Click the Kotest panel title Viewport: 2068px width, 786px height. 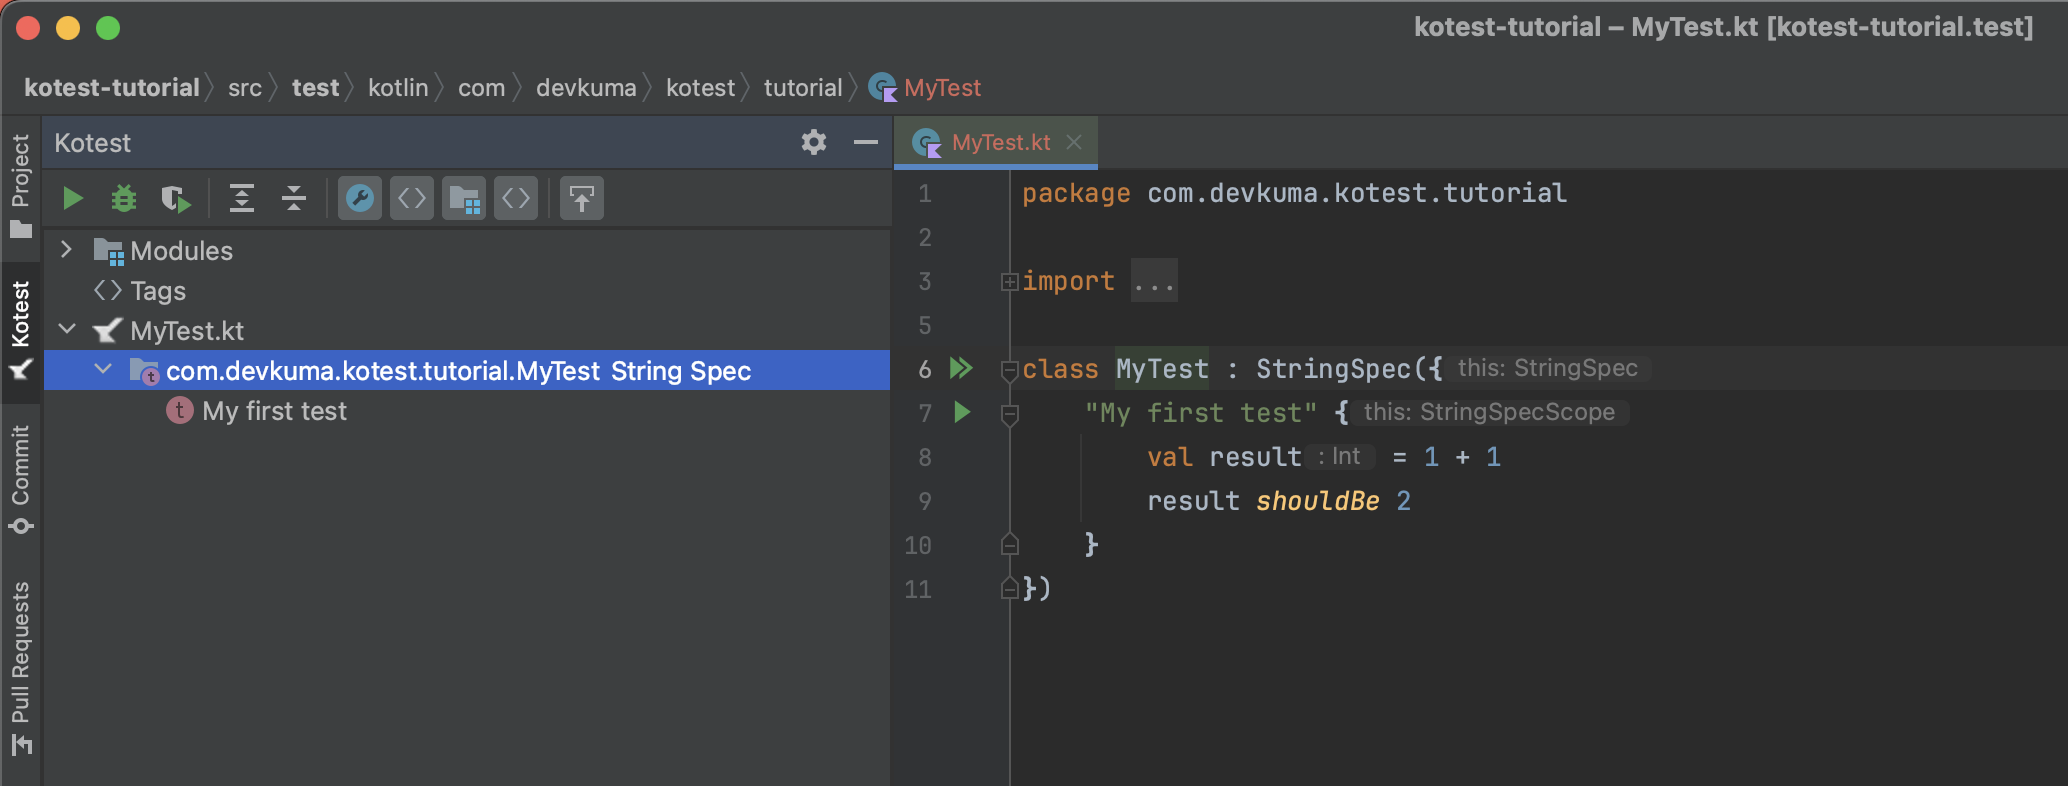[92, 143]
